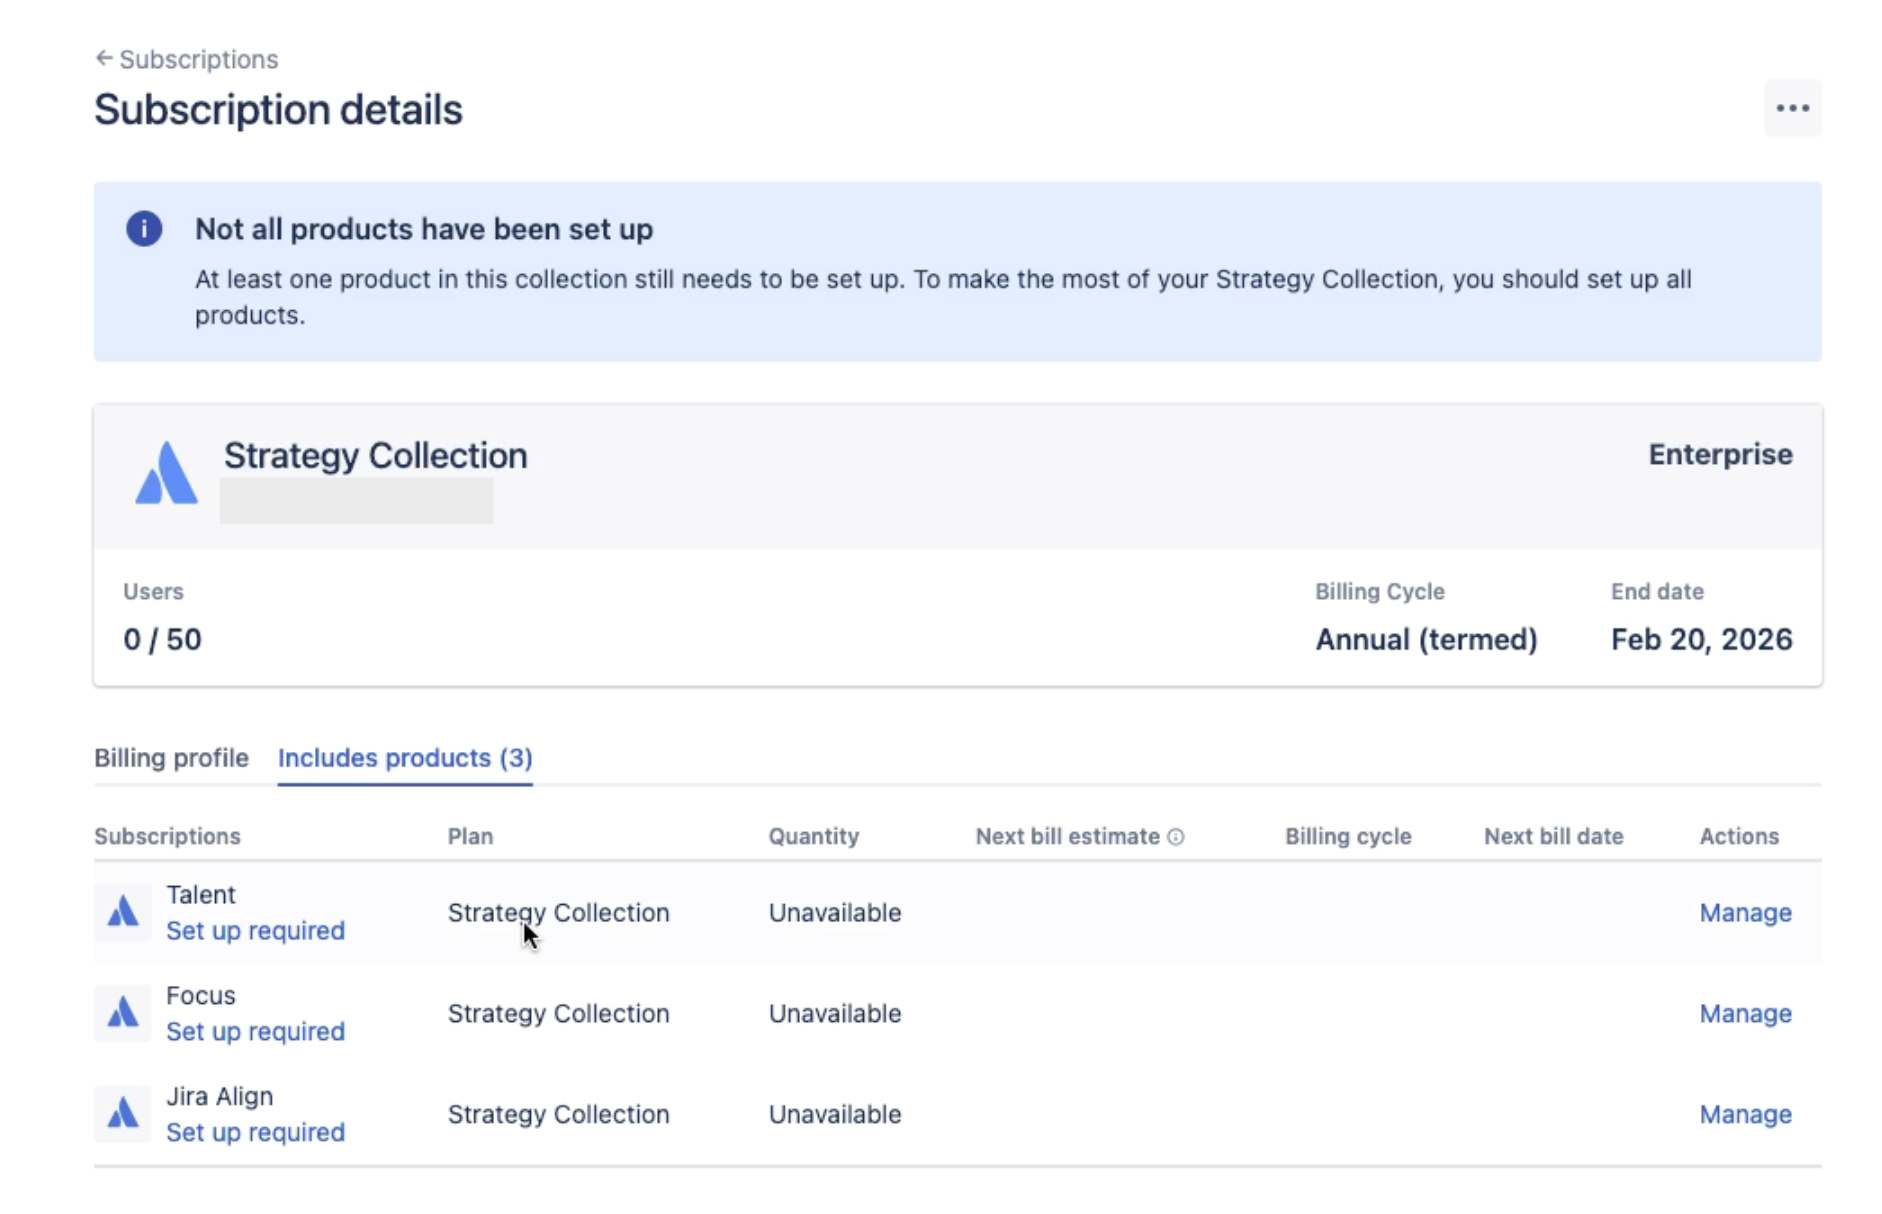Open Set up required for Talent
The image size is (1882, 1214).
pos(256,930)
